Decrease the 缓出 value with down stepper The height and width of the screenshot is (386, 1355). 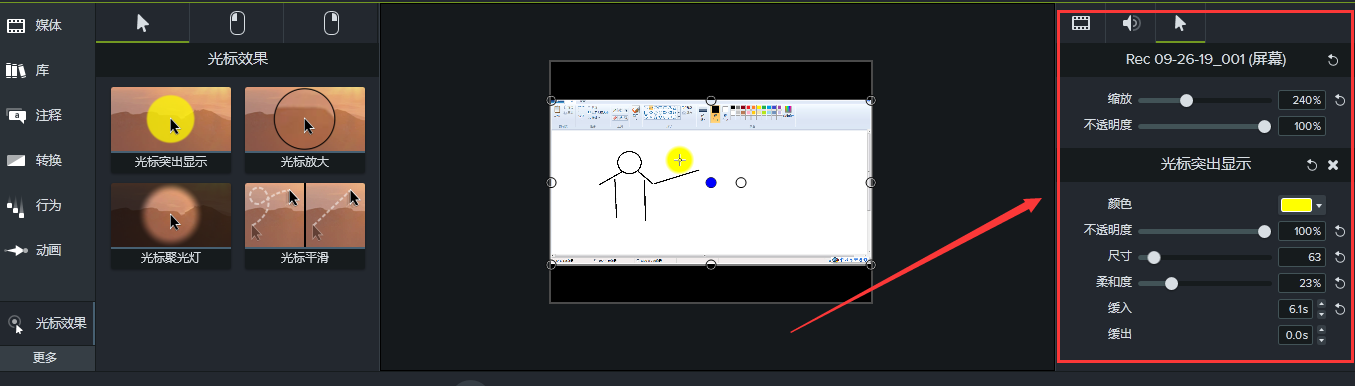coord(1322,340)
